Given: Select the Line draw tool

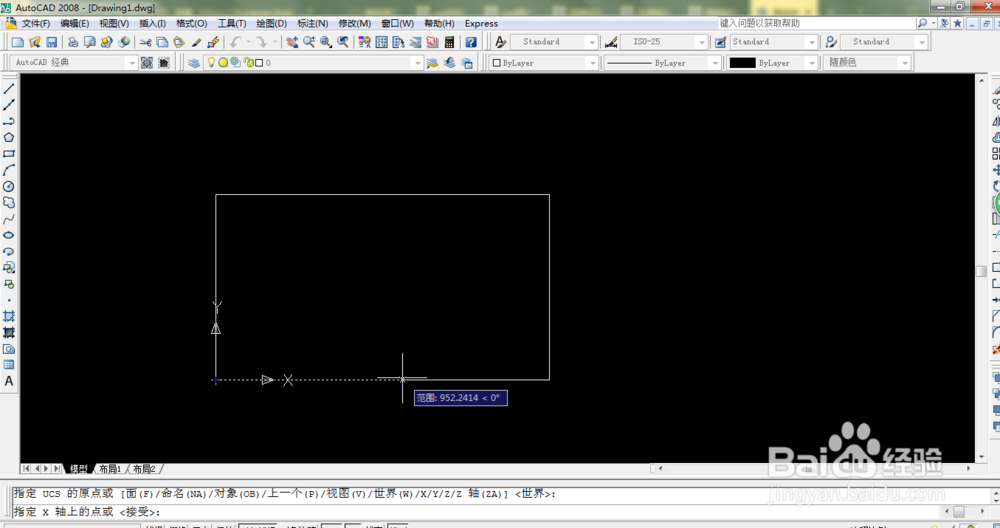Looking at the screenshot, I should click(9, 89).
